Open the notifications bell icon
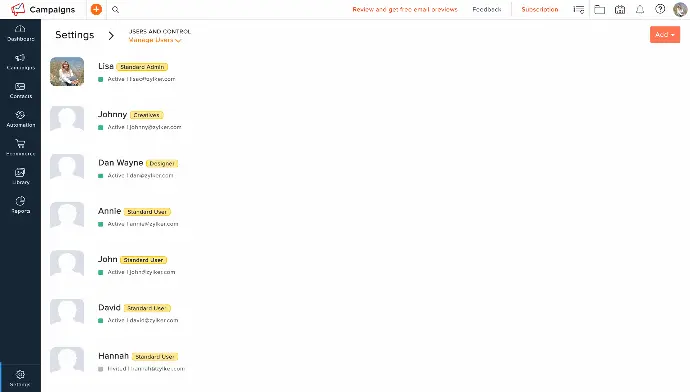This screenshot has height=392, width=690. [640, 9]
